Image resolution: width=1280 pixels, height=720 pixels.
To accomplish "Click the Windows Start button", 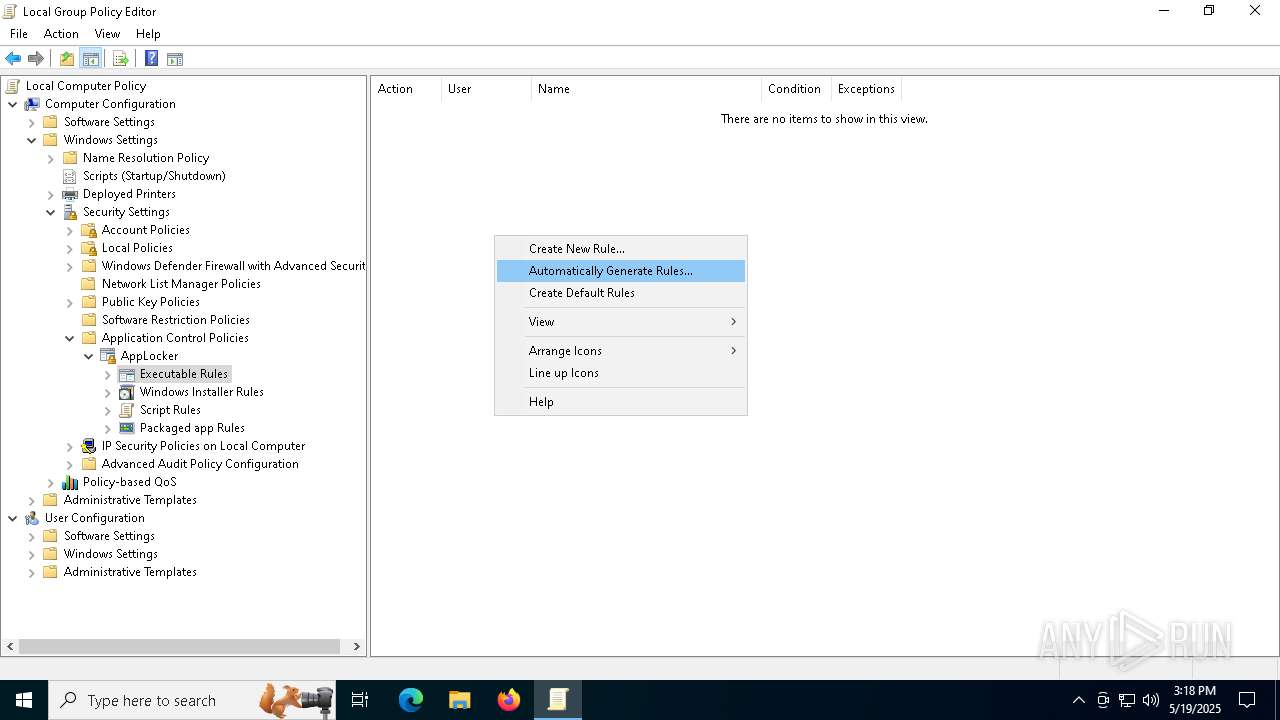I will 24,700.
